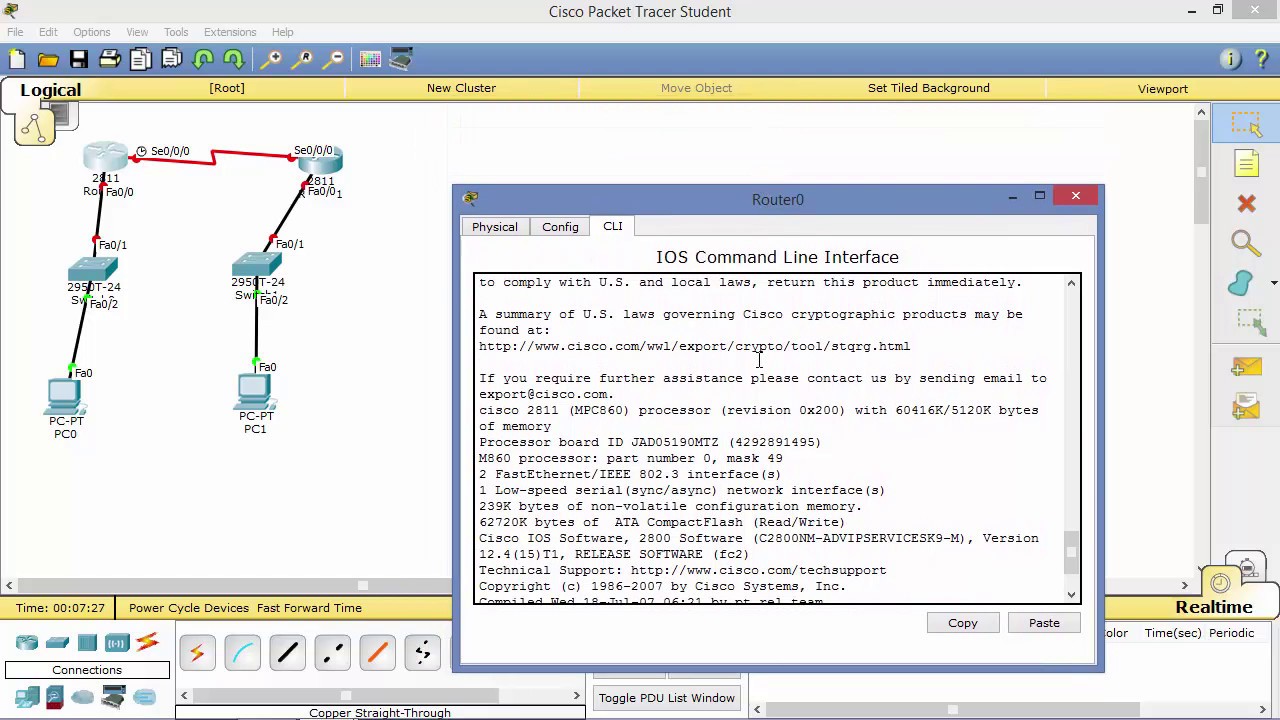Select the Hubs device category
Image resolution: width=1280 pixels, height=720 pixels.
[87, 642]
